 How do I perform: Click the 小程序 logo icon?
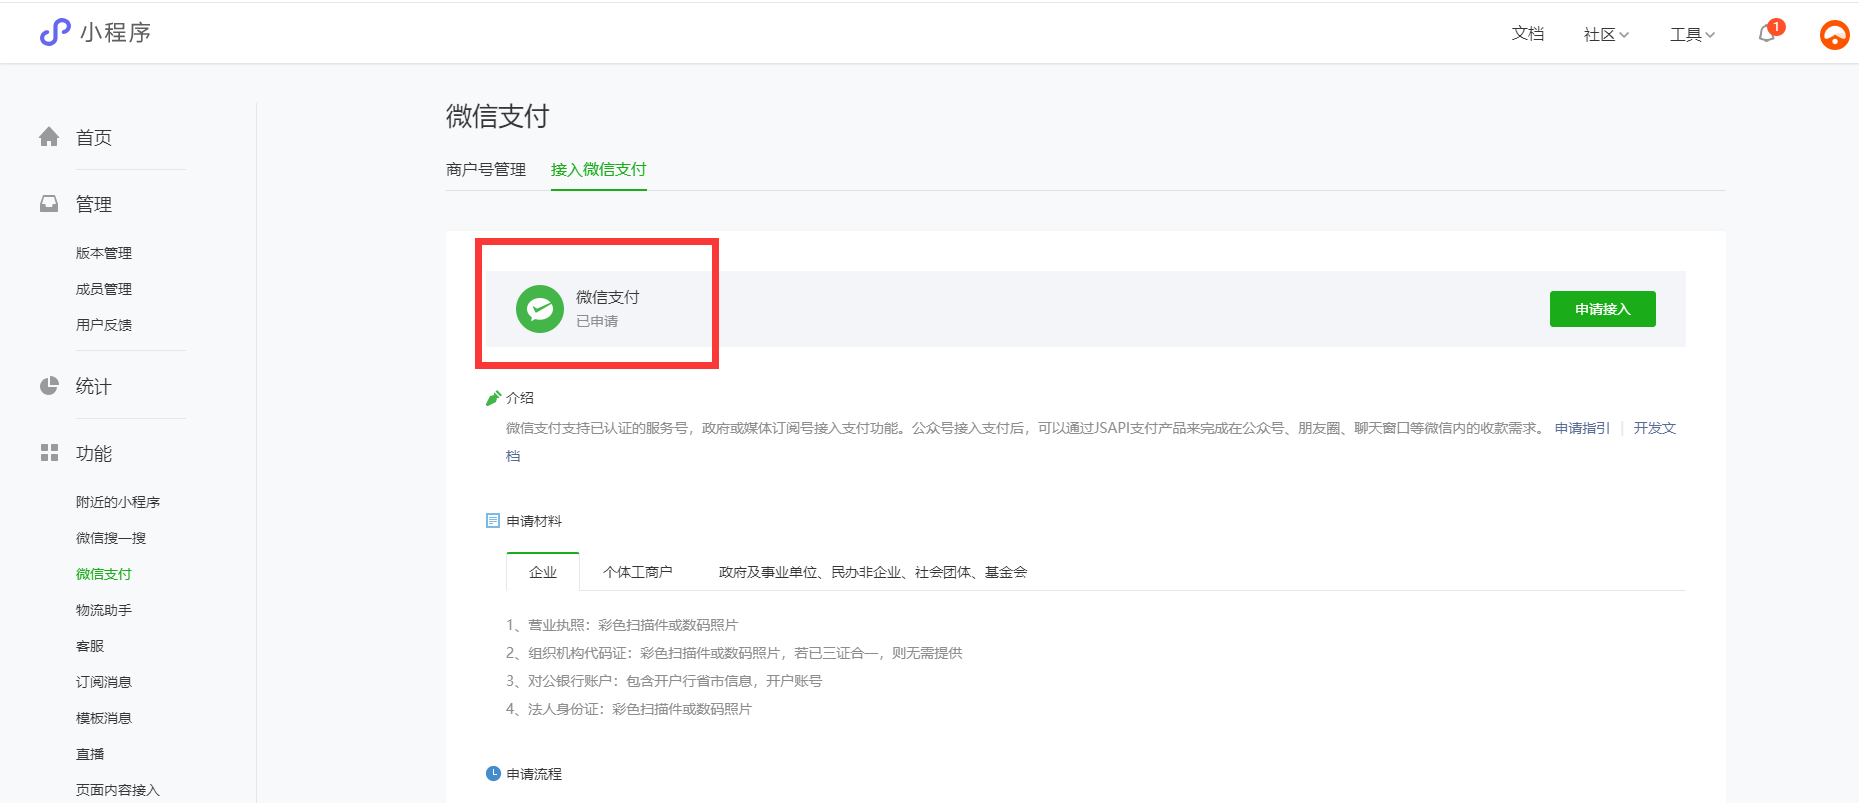(x=55, y=32)
